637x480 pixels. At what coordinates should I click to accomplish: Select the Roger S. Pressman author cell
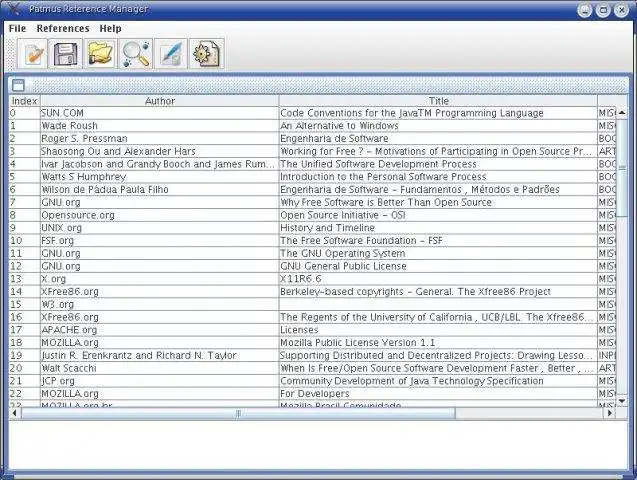pos(160,138)
